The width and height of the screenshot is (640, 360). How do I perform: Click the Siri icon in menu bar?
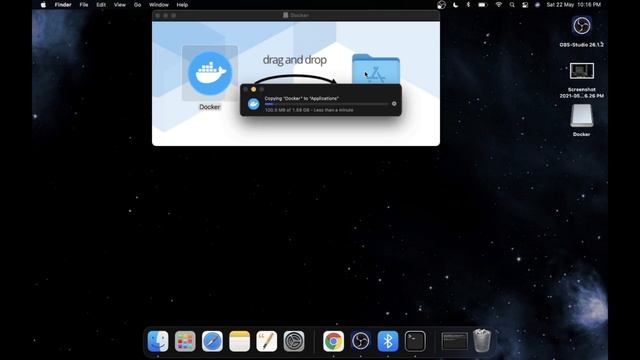point(538,5)
